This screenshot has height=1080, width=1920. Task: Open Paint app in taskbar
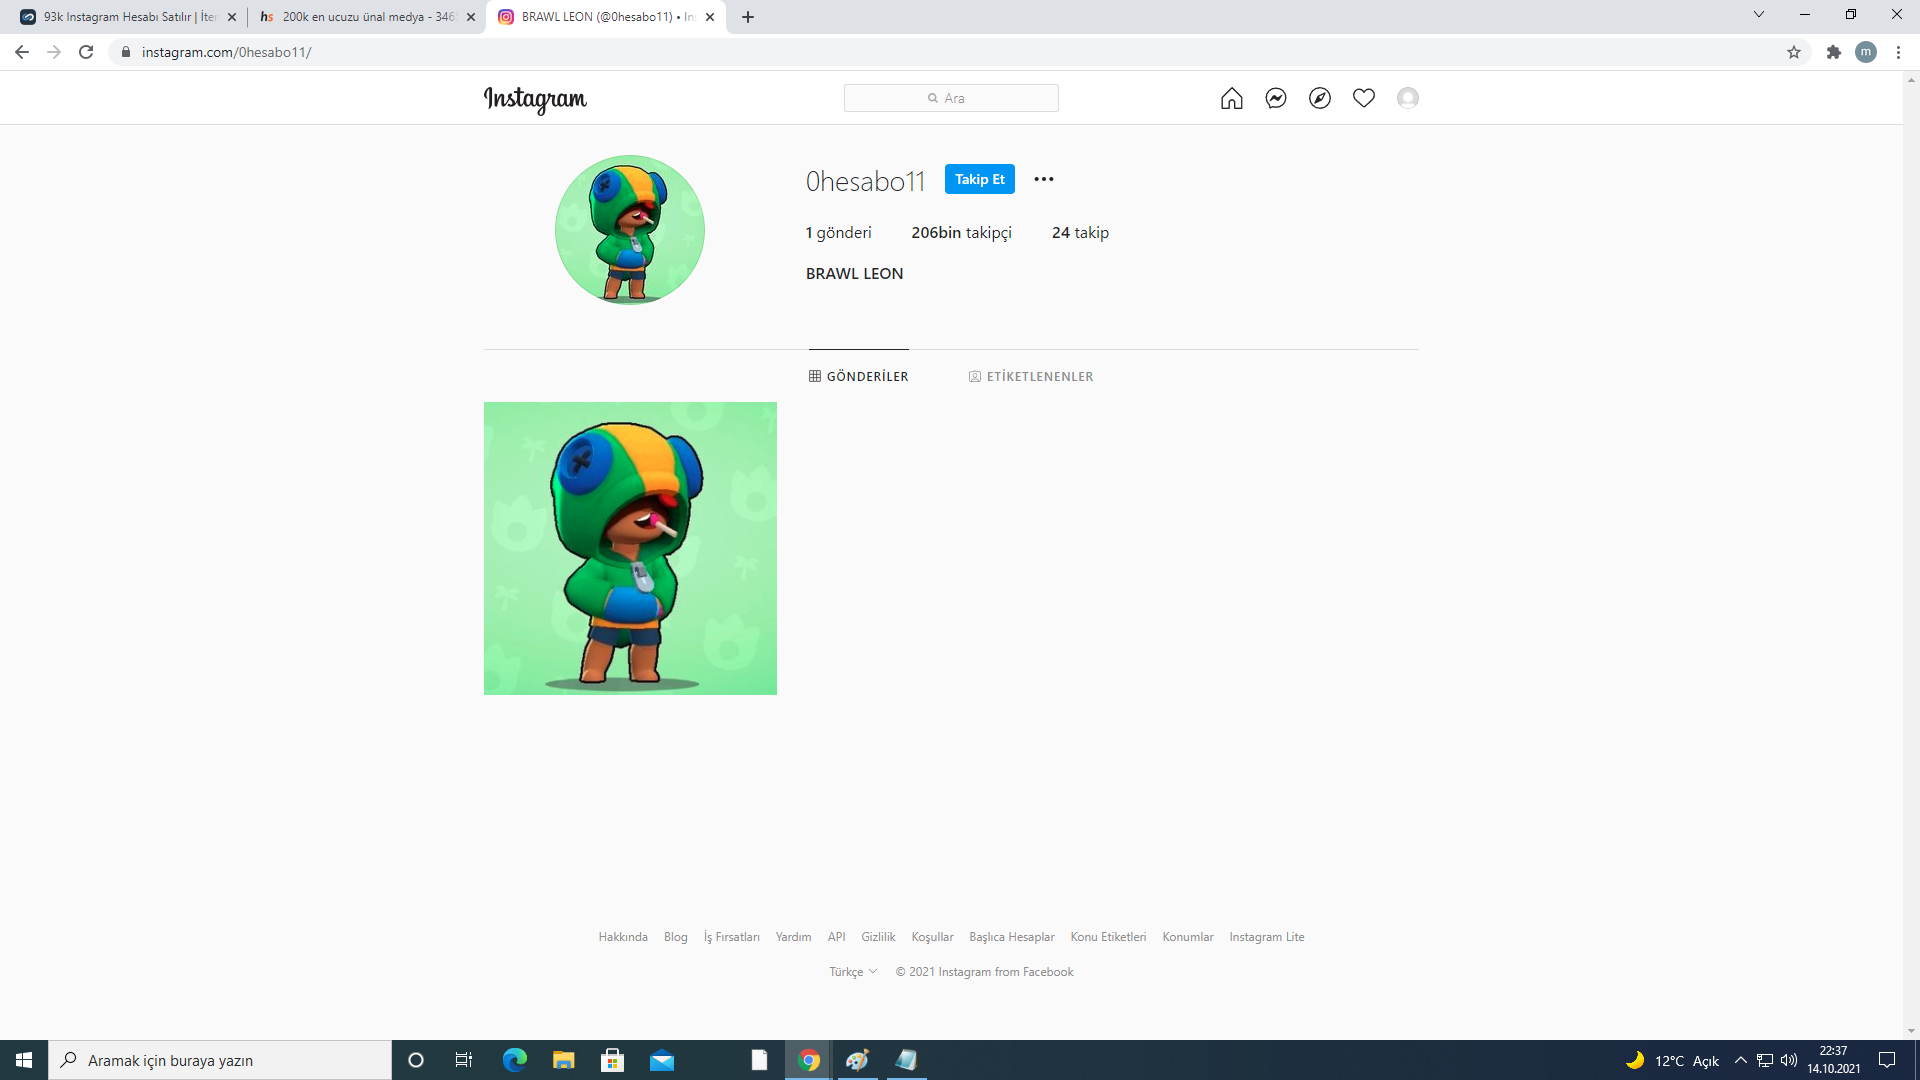coord(857,1060)
